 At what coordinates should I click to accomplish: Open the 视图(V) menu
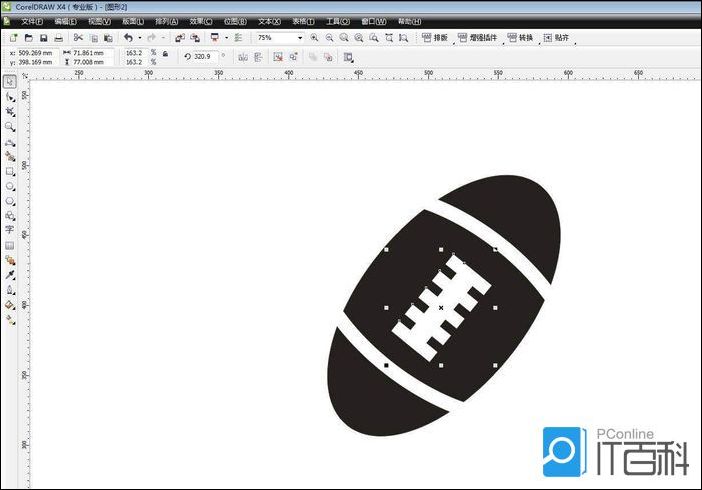pyautogui.click(x=99, y=21)
